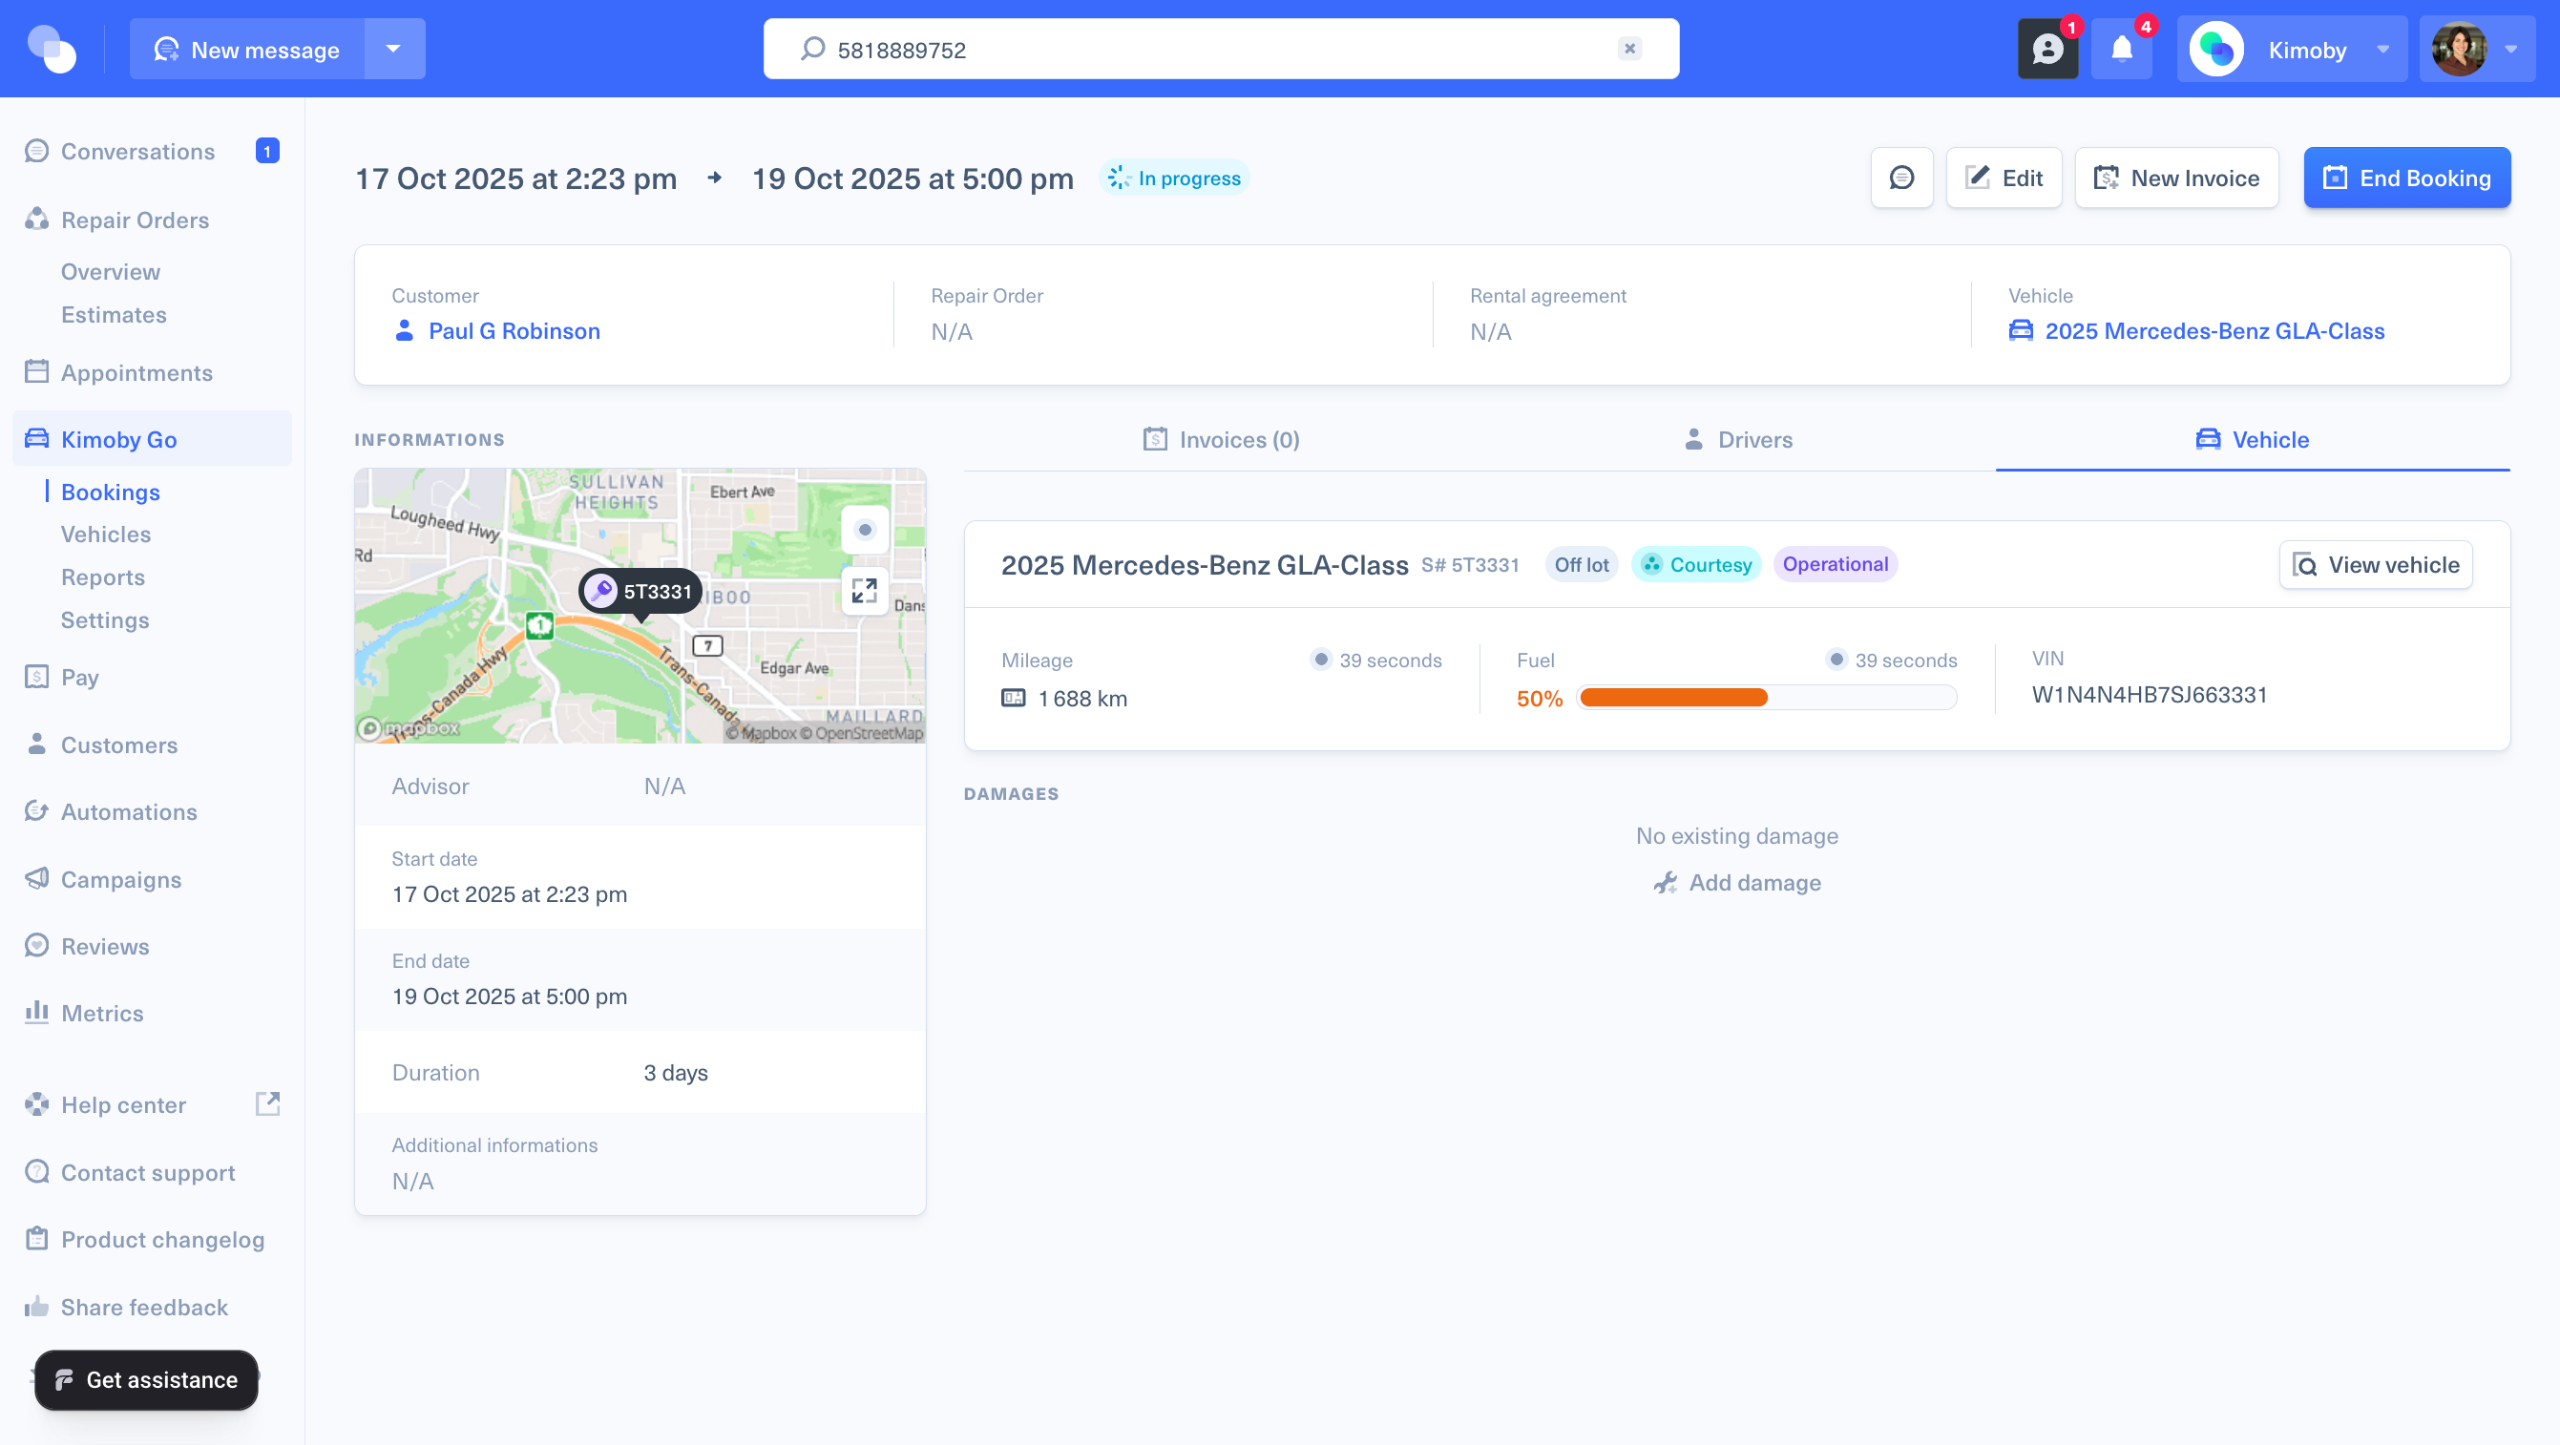Expand the map to fullscreen
The height and width of the screenshot is (1445, 2560).
[x=864, y=591]
